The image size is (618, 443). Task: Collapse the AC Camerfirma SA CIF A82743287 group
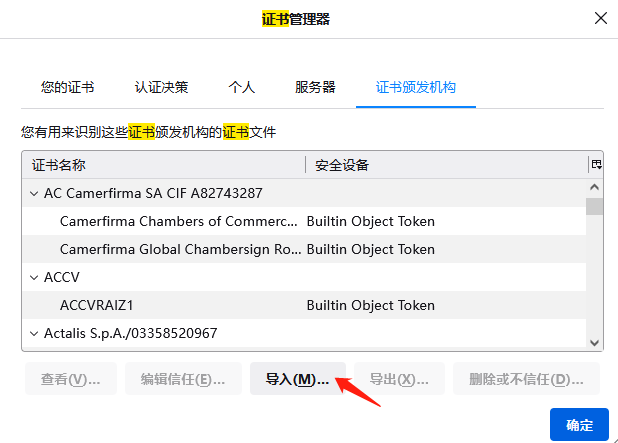pos(34,194)
